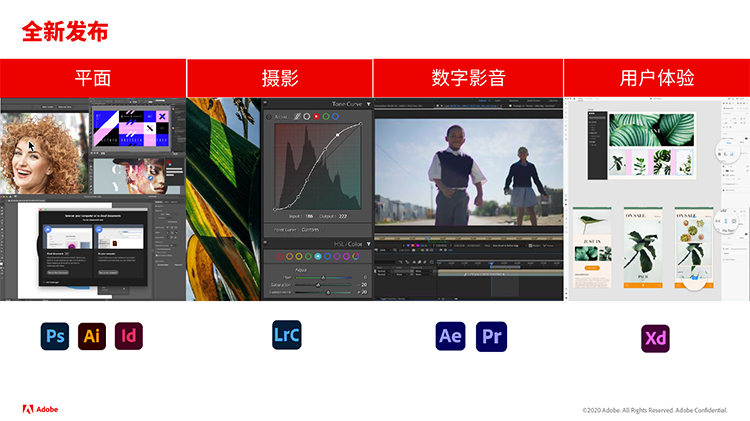This screenshot has height=421, width=750.
Task: Collapse the Tone Curve panel triangle
Action: coord(368,104)
